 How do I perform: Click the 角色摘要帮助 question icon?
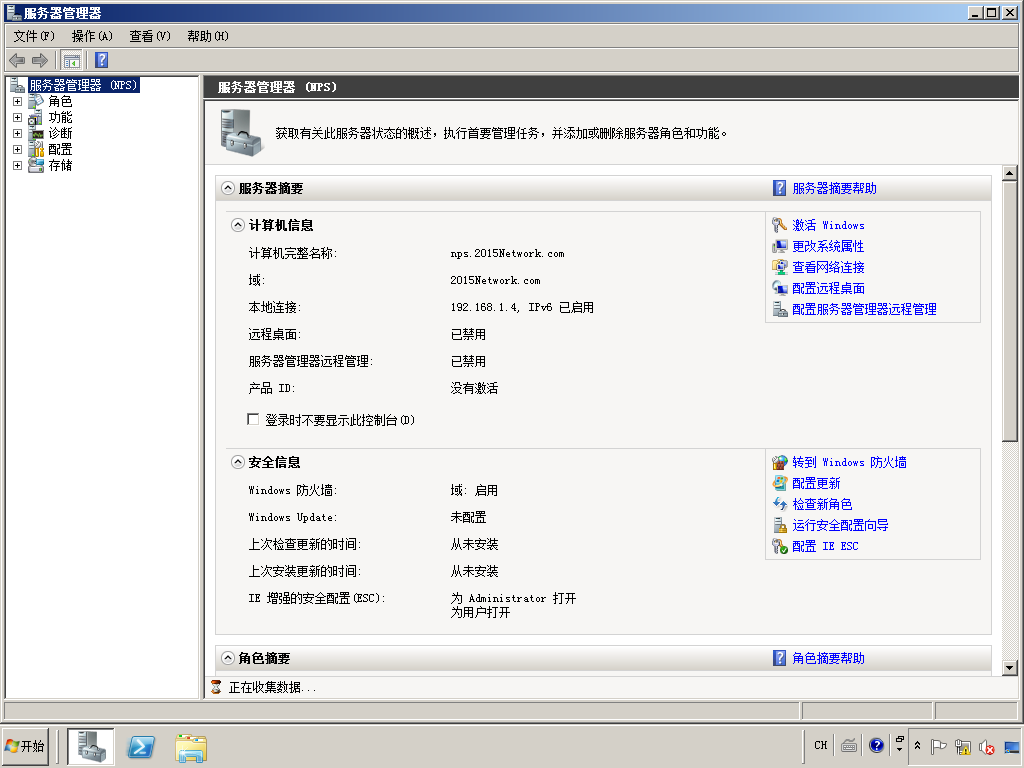click(779, 658)
